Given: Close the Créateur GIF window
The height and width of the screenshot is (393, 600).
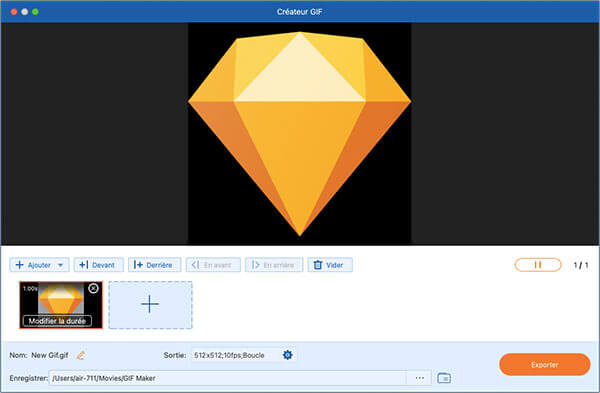Looking at the screenshot, I should pyautogui.click(x=14, y=12).
